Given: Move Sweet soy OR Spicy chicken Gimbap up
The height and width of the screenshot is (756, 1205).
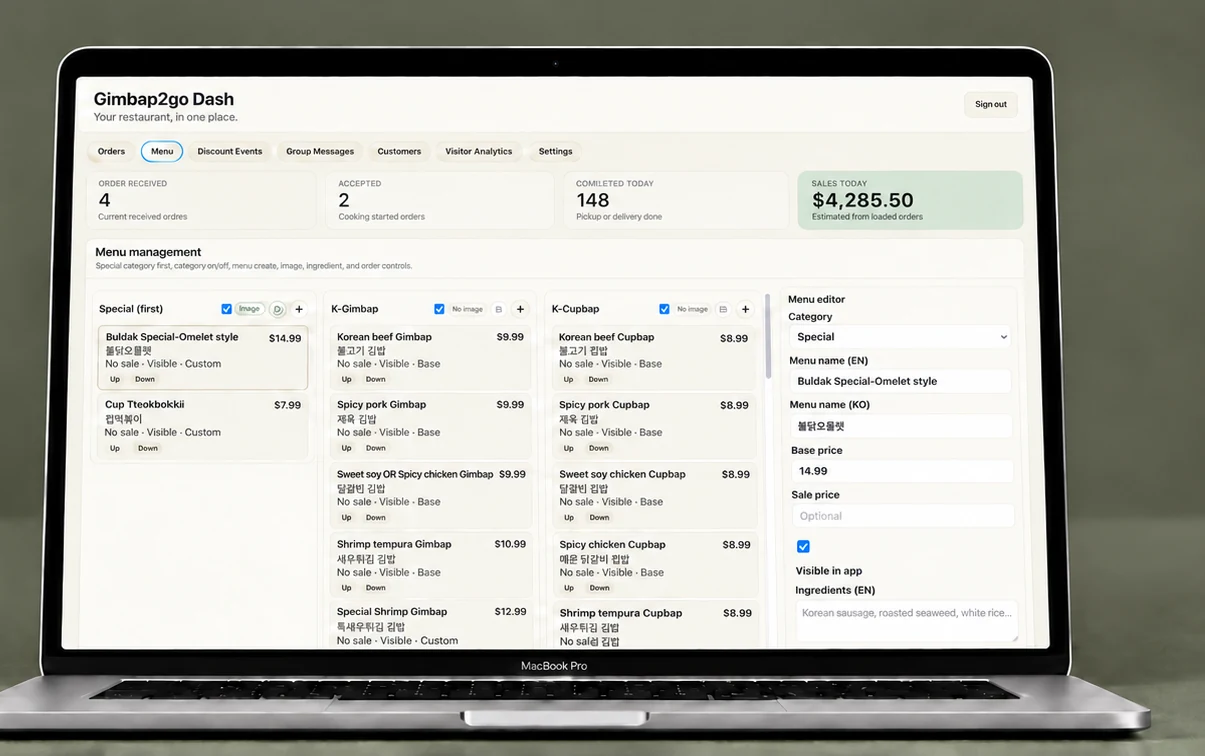Looking at the screenshot, I should pos(346,517).
